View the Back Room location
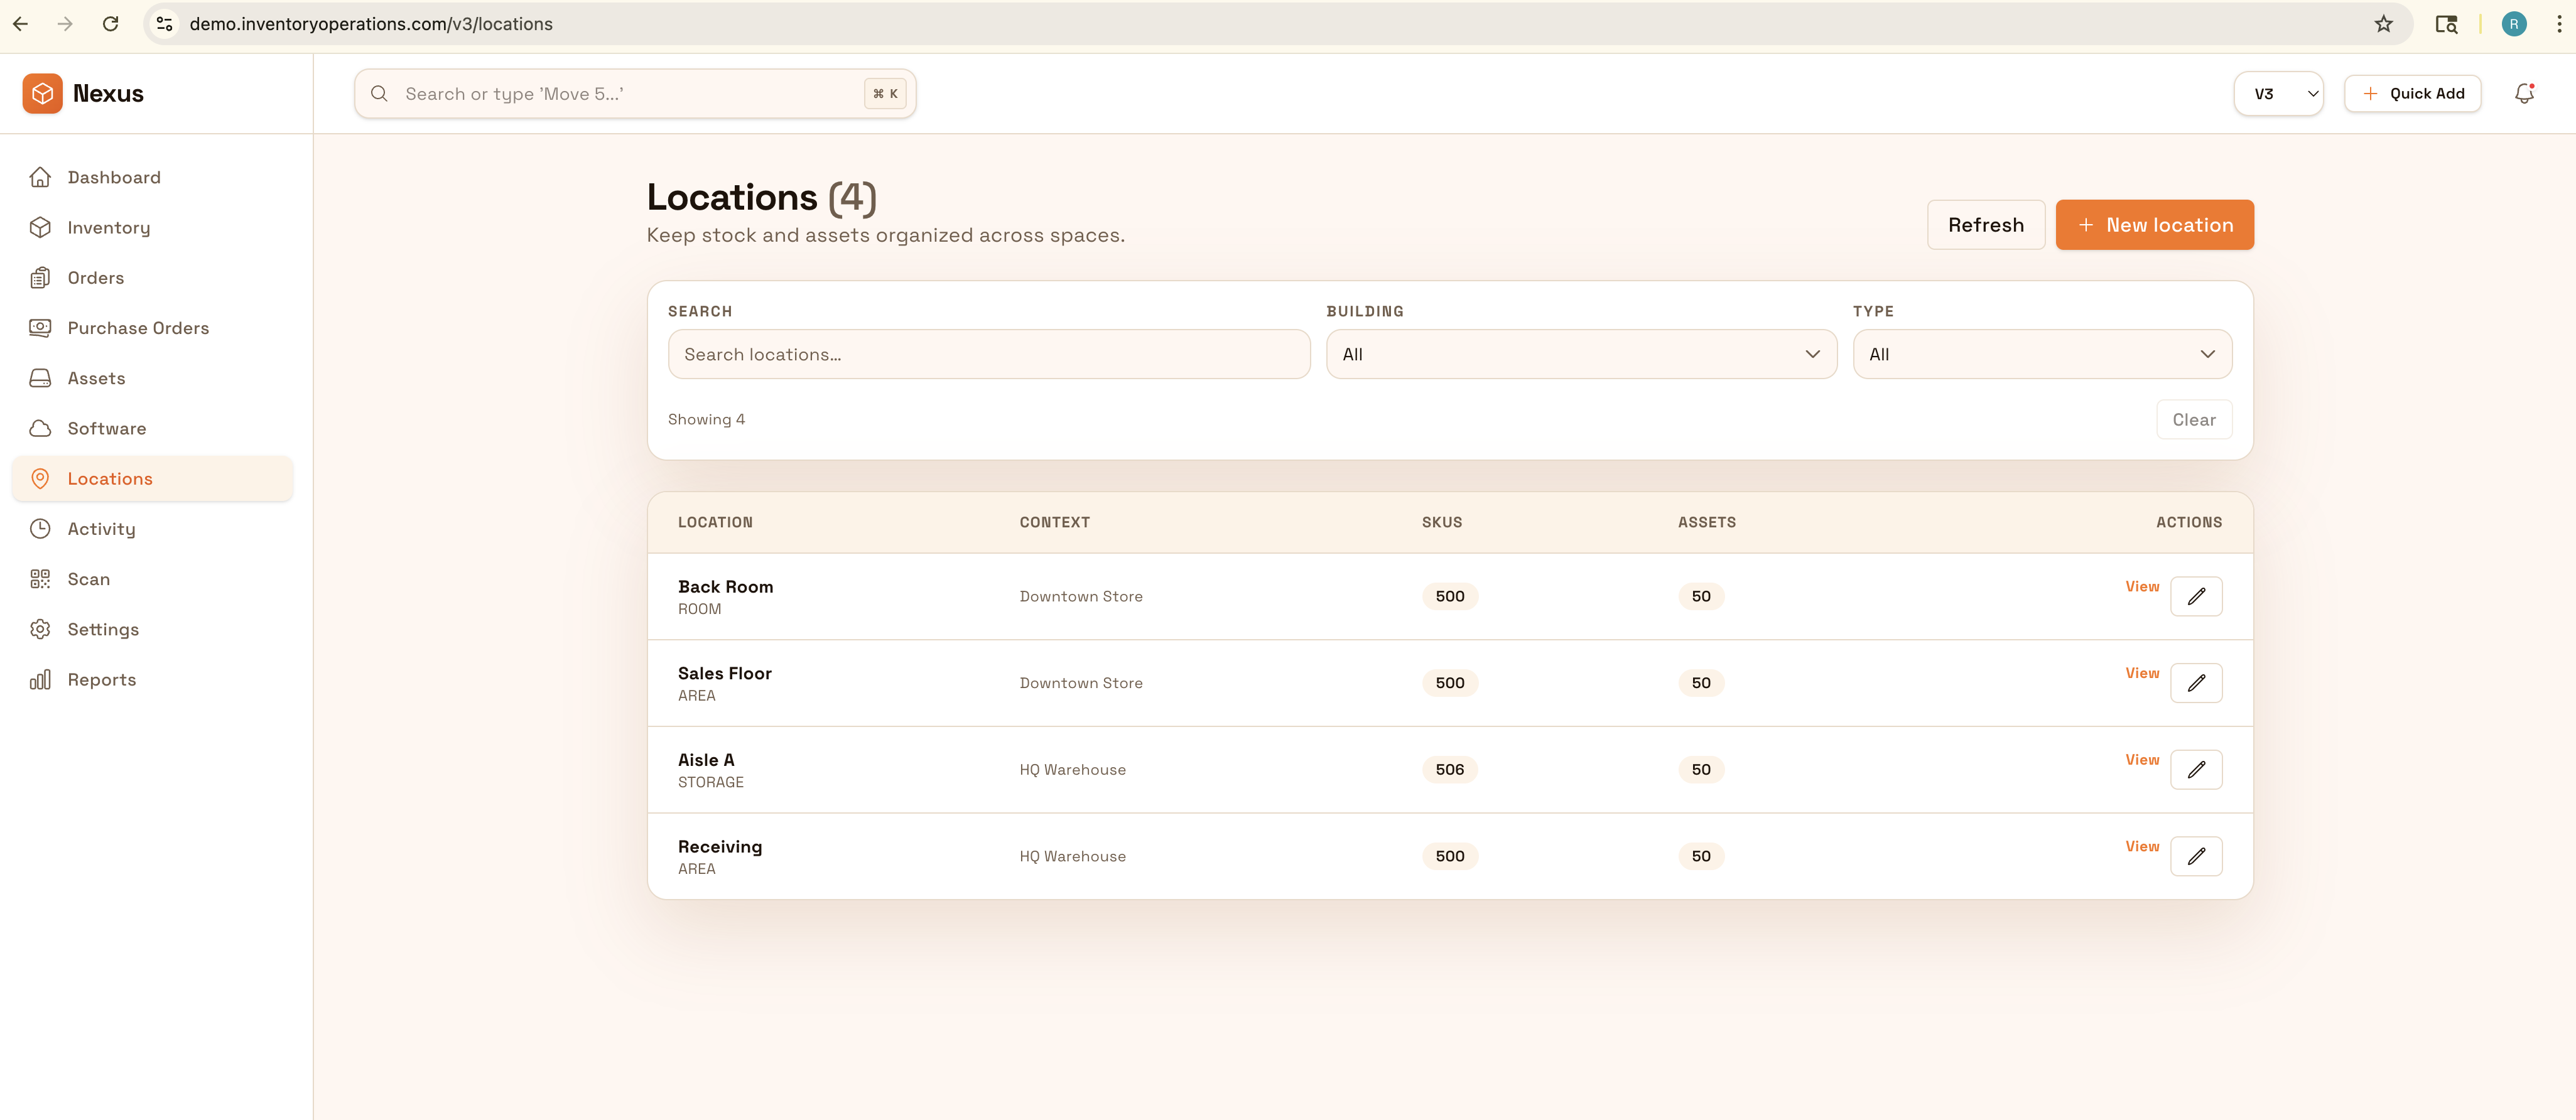The image size is (2576, 1120). [2141, 587]
